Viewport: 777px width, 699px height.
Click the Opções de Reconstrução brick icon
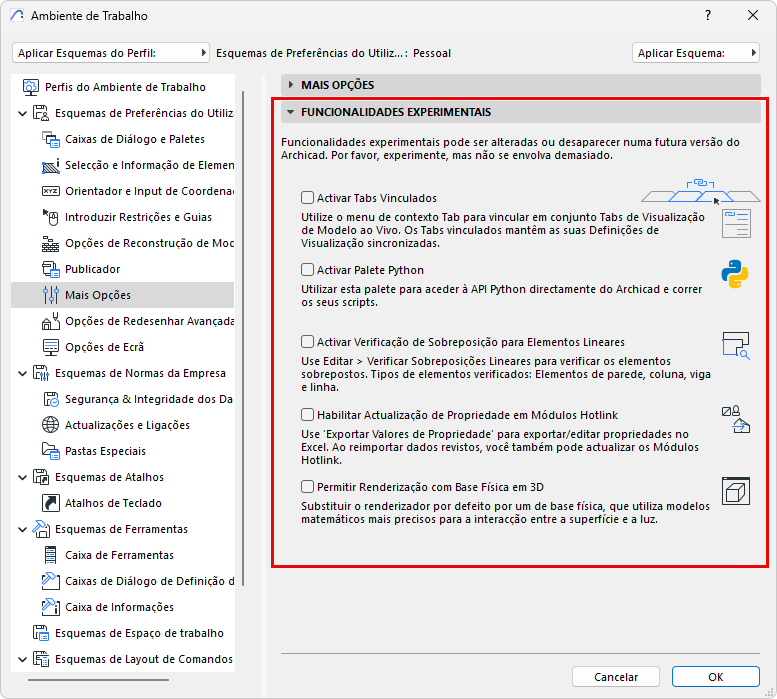(x=51, y=243)
